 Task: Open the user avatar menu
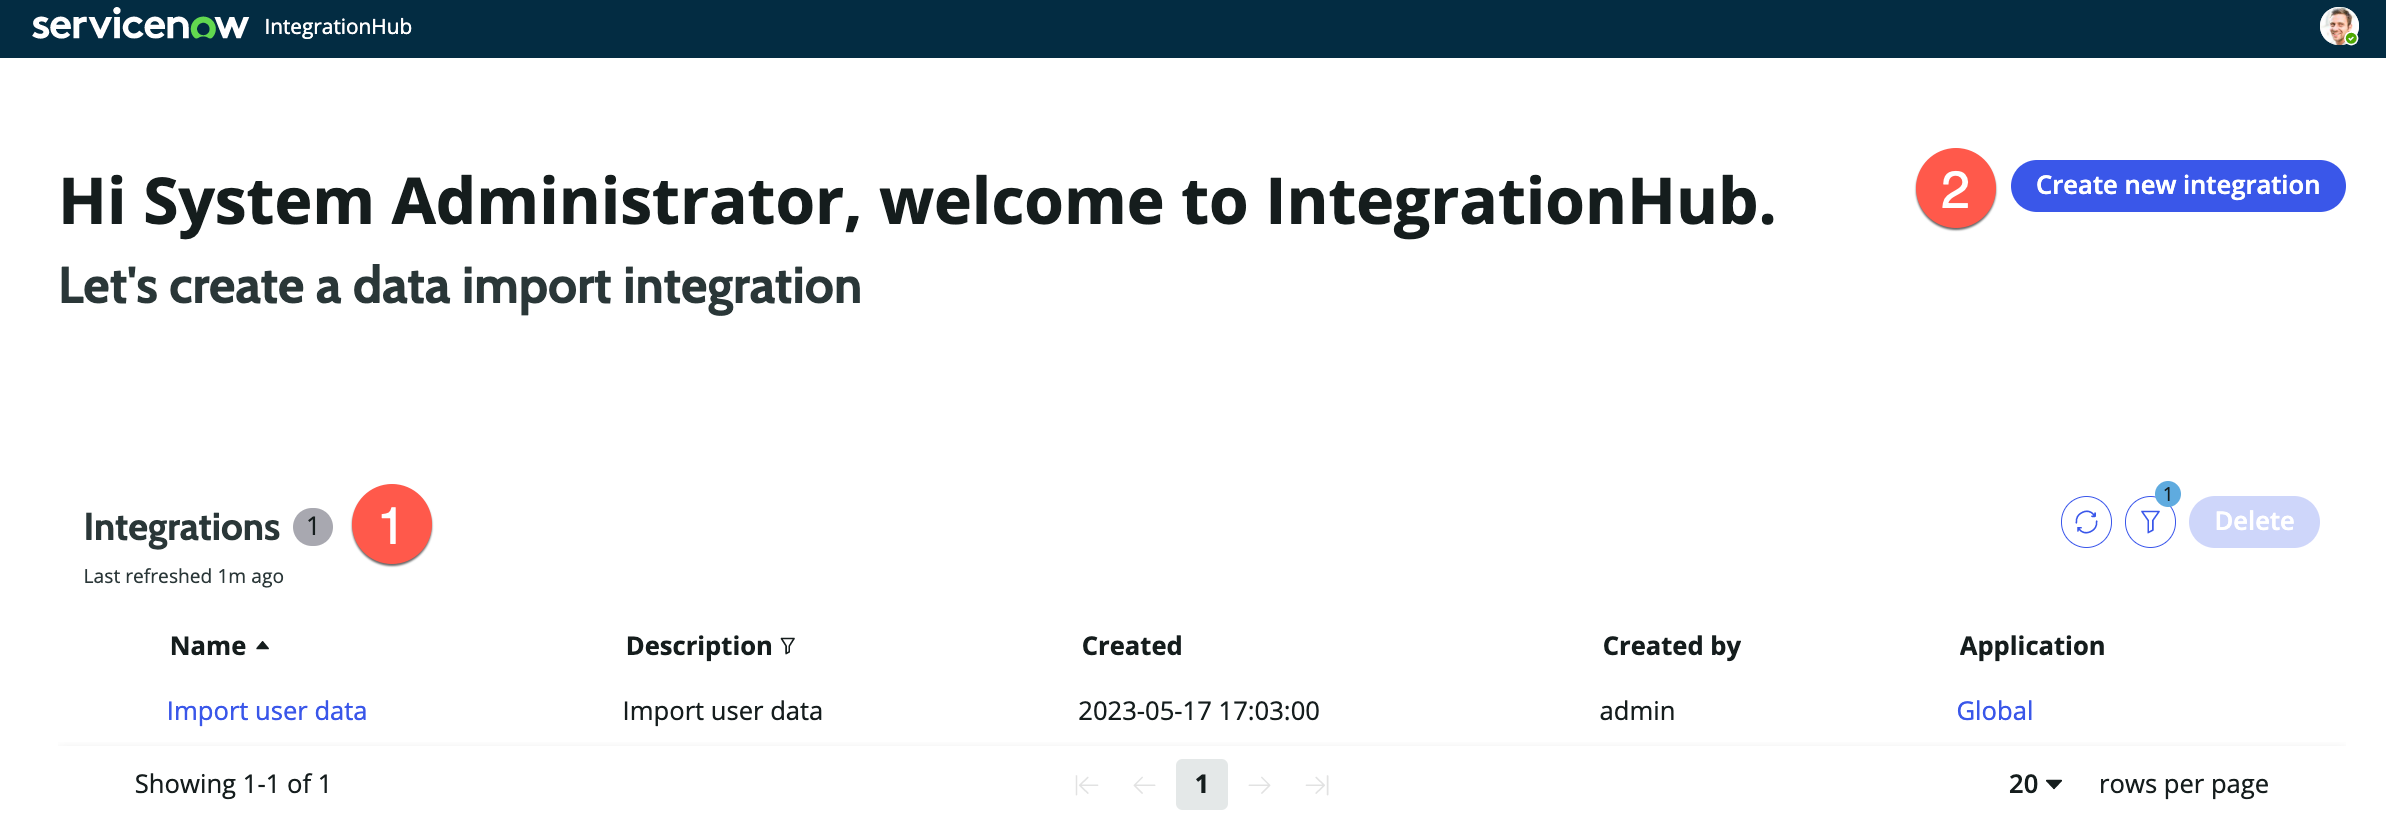[2339, 26]
